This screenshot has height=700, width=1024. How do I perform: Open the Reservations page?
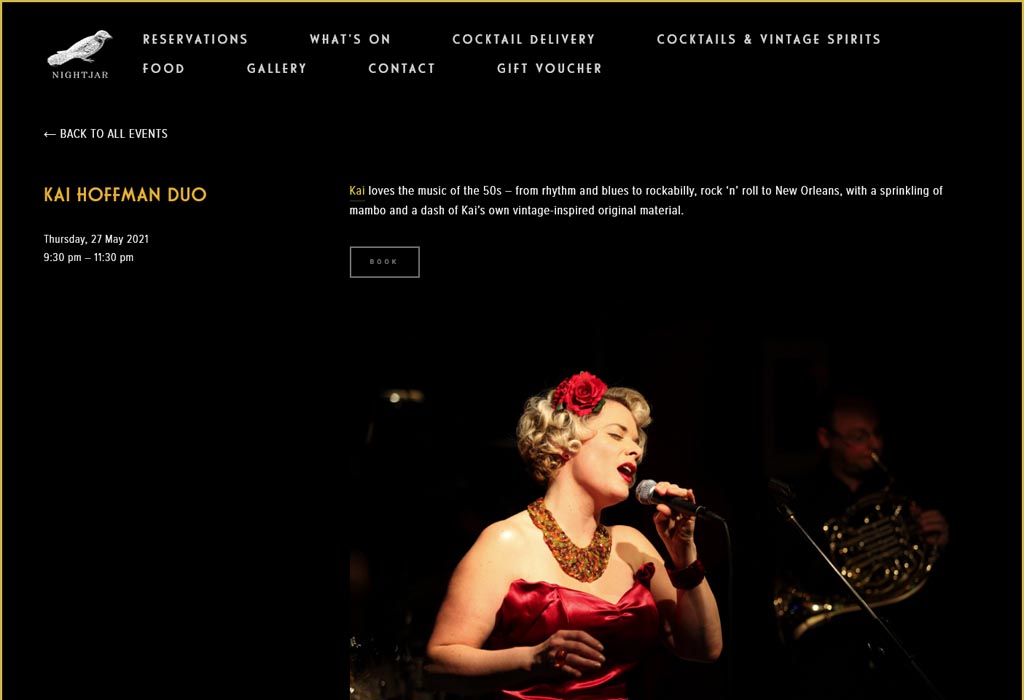(x=195, y=39)
